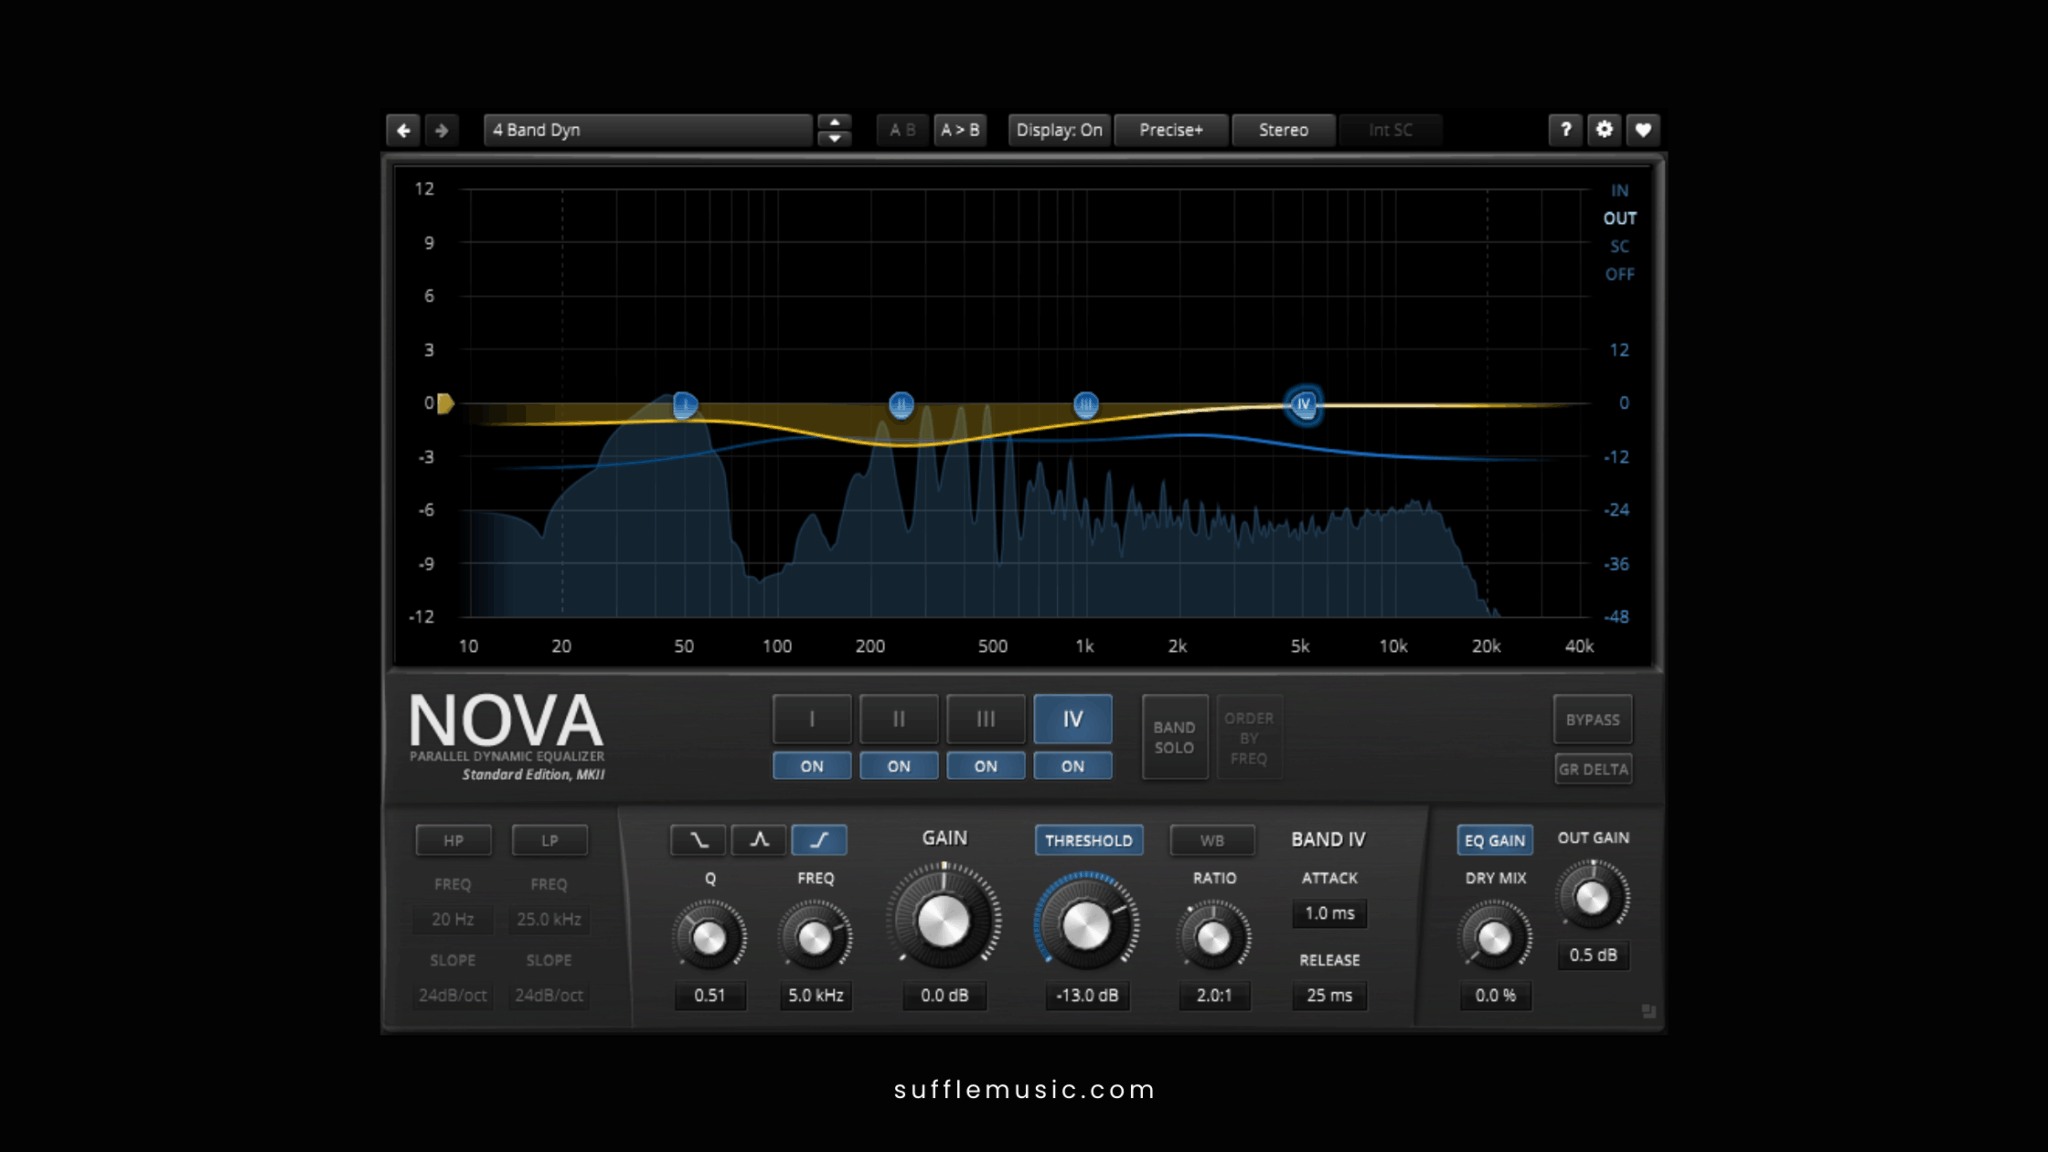Click the -13.0 dB threshold value

(x=1087, y=995)
